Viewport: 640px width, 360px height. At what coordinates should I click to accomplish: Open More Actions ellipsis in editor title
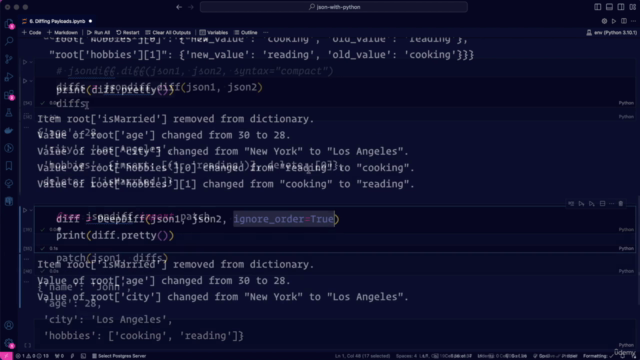[x=633, y=21]
